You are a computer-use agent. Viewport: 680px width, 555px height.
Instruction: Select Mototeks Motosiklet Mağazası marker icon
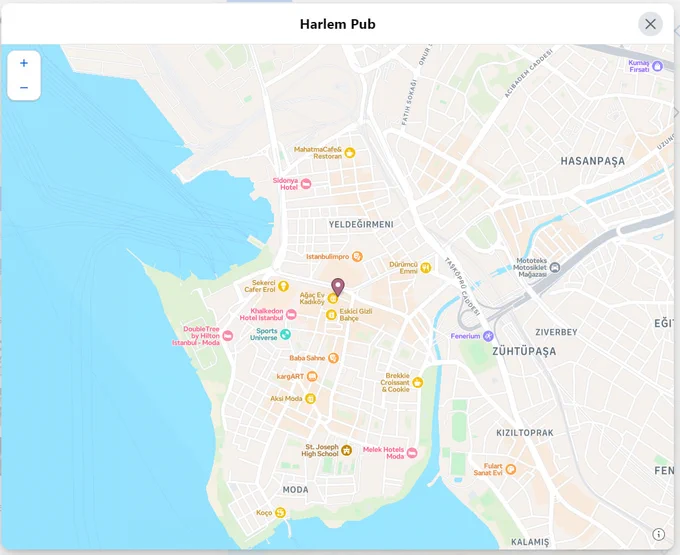pyautogui.click(x=555, y=268)
